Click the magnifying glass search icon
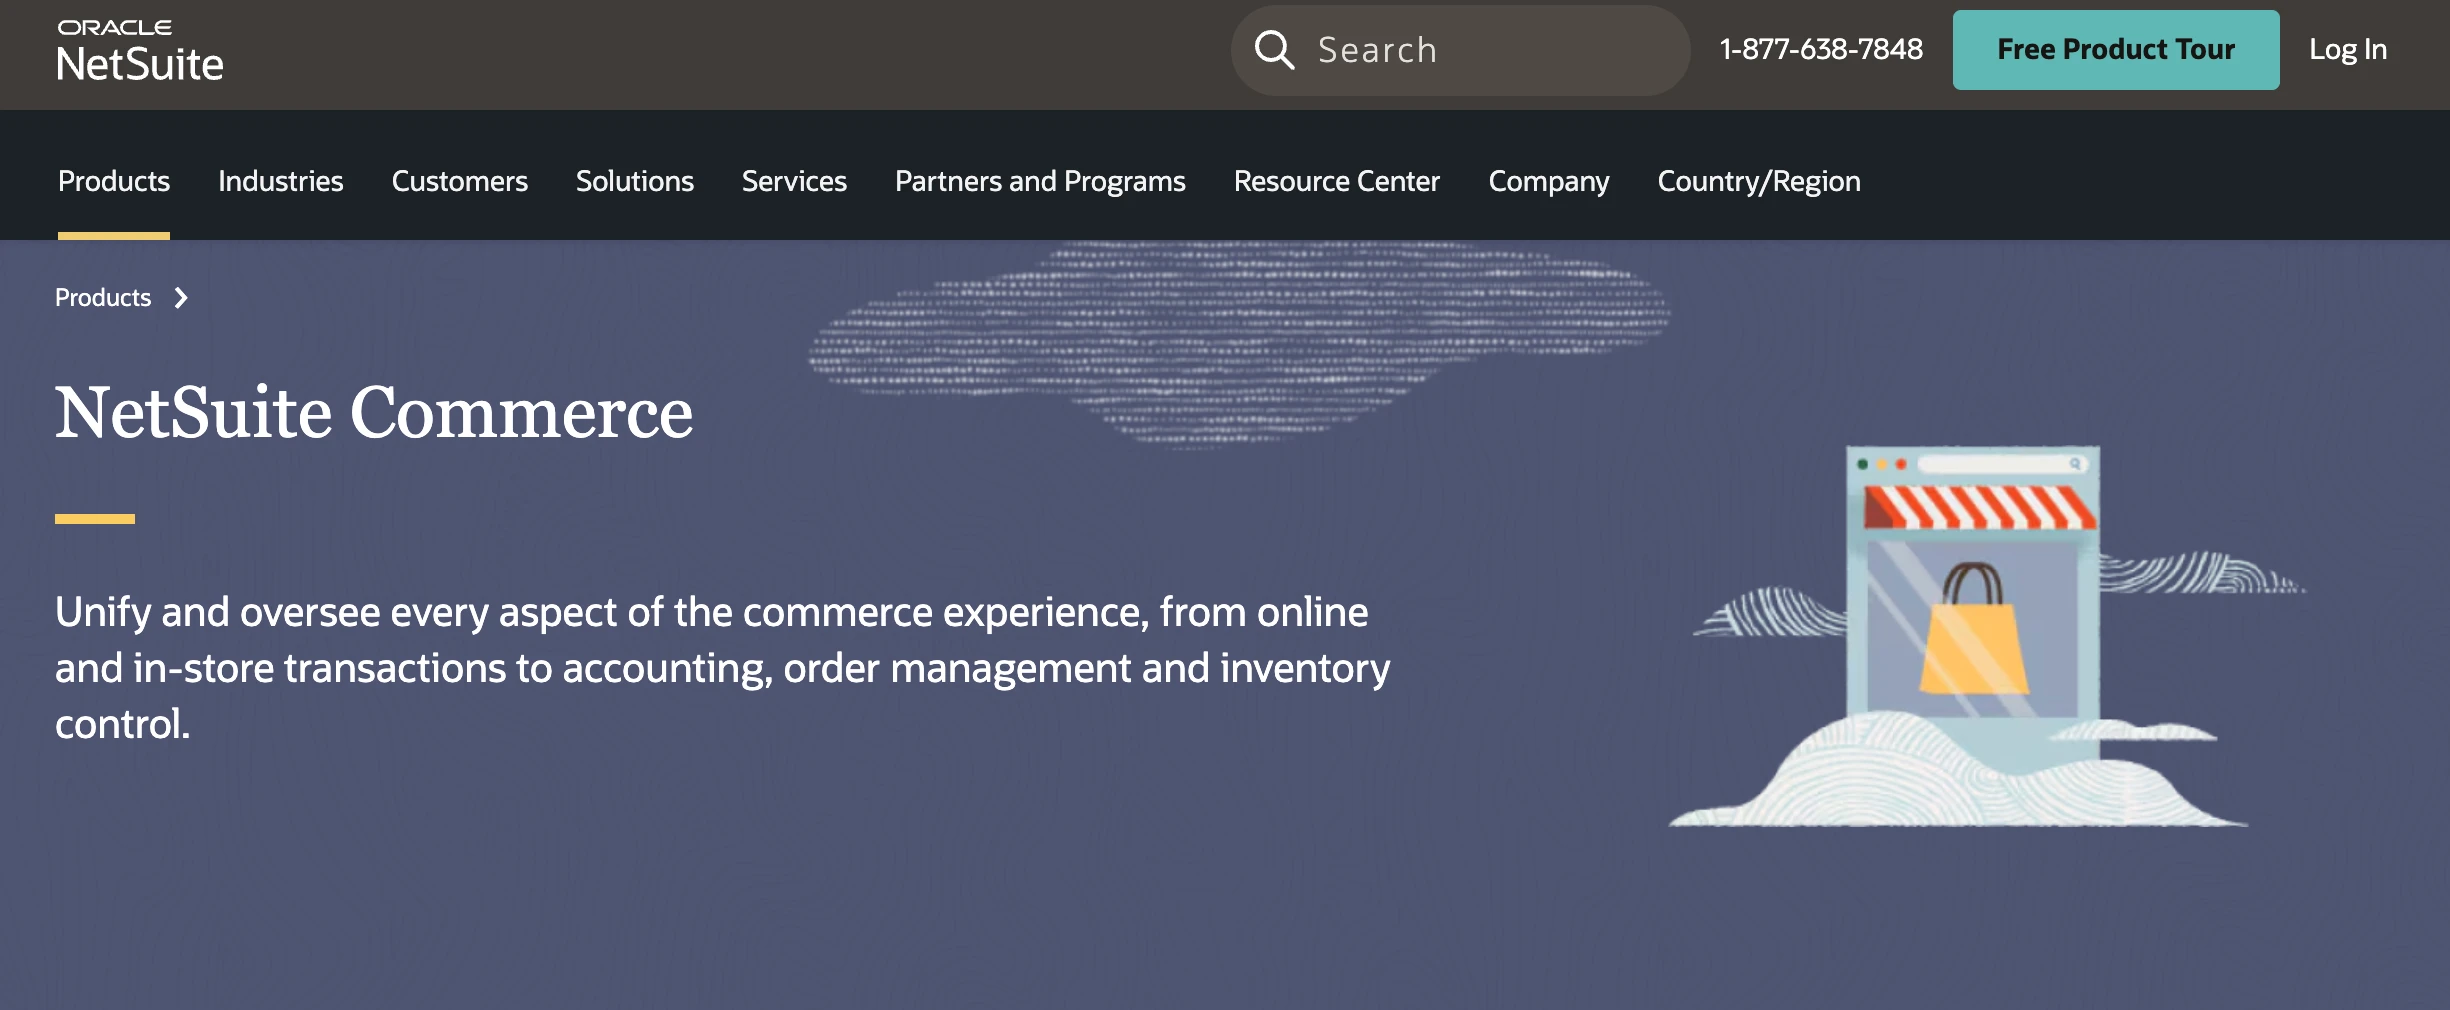The height and width of the screenshot is (1010, 2450). point(1274,50)
